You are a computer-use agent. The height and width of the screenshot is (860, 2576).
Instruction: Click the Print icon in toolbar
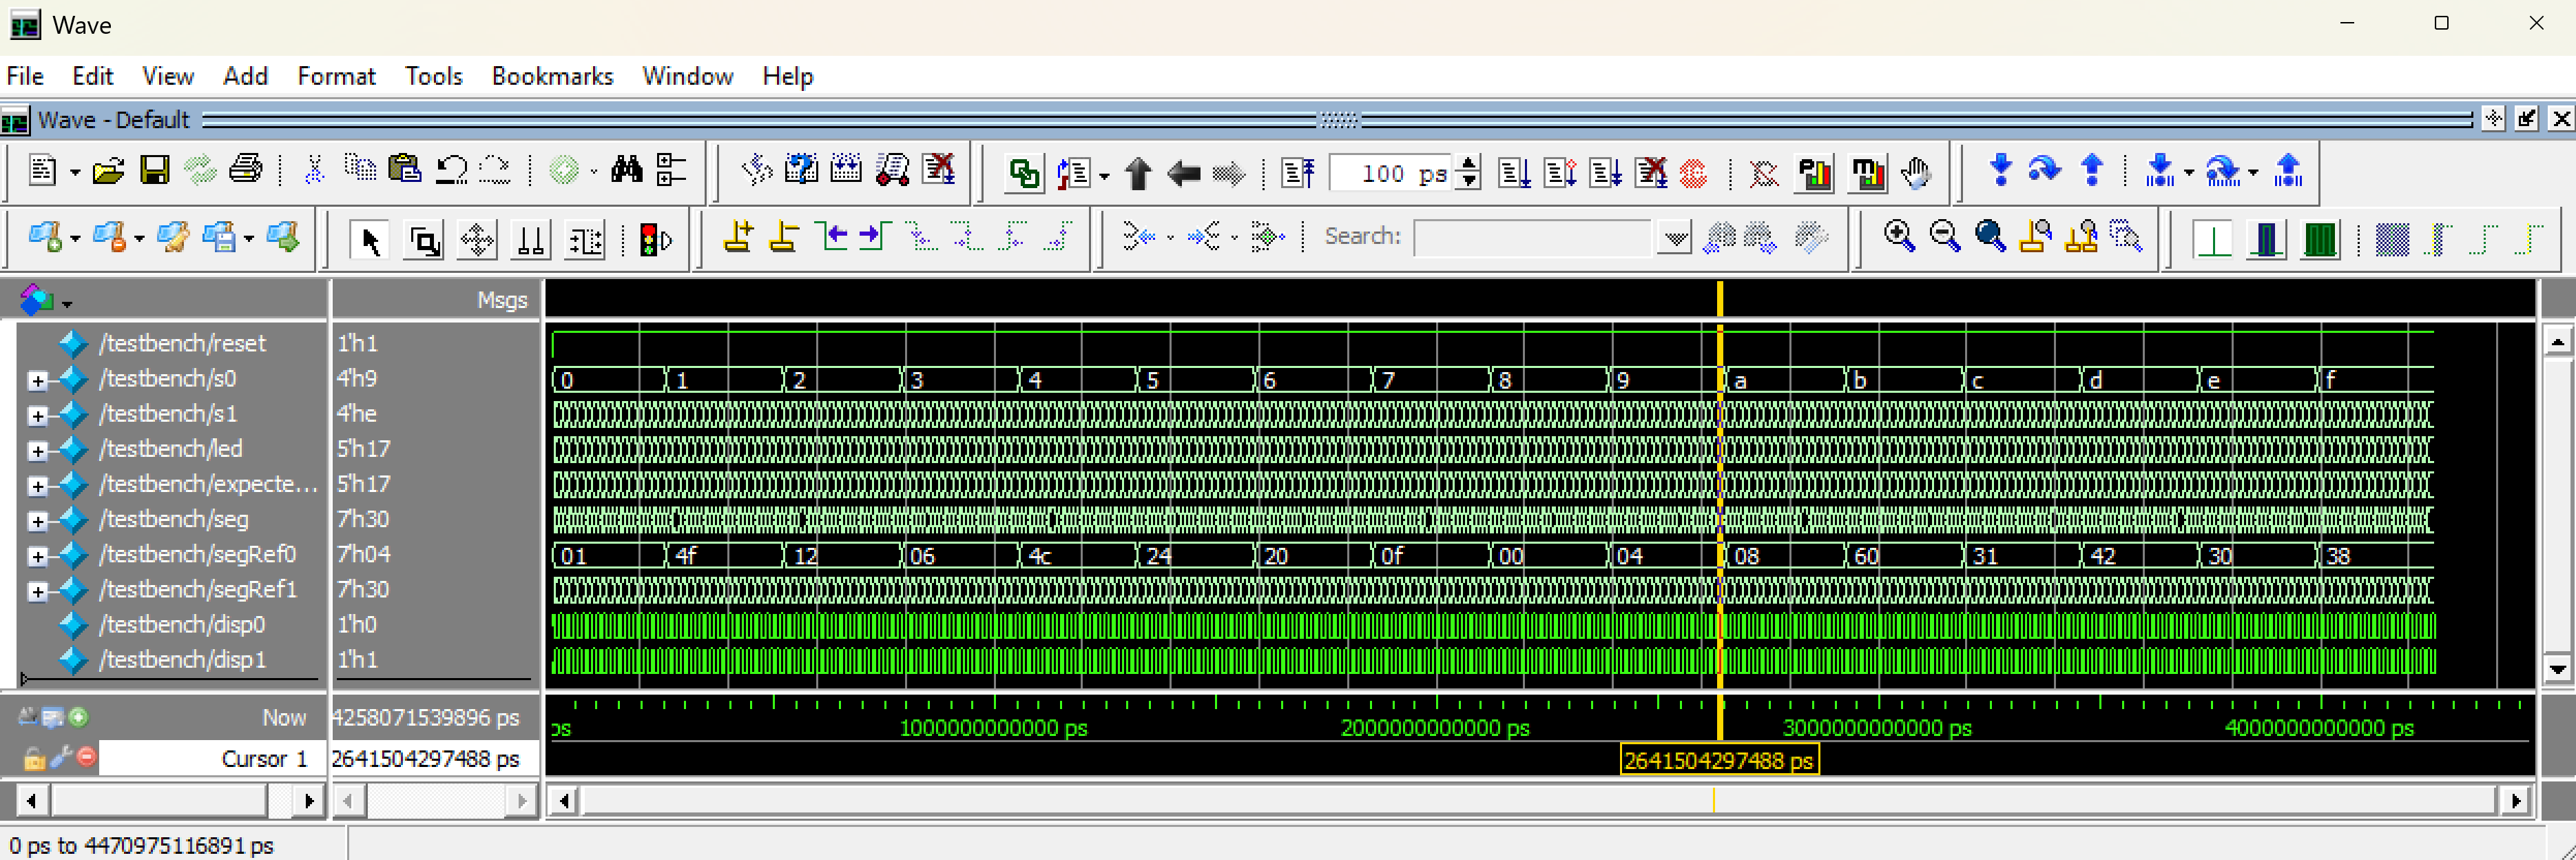click(x=245, y=171)
